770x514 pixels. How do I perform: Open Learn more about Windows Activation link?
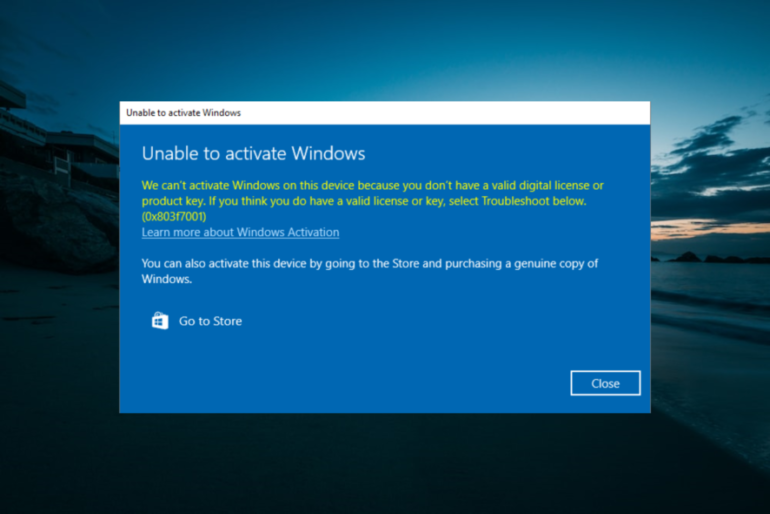(240, 232)
